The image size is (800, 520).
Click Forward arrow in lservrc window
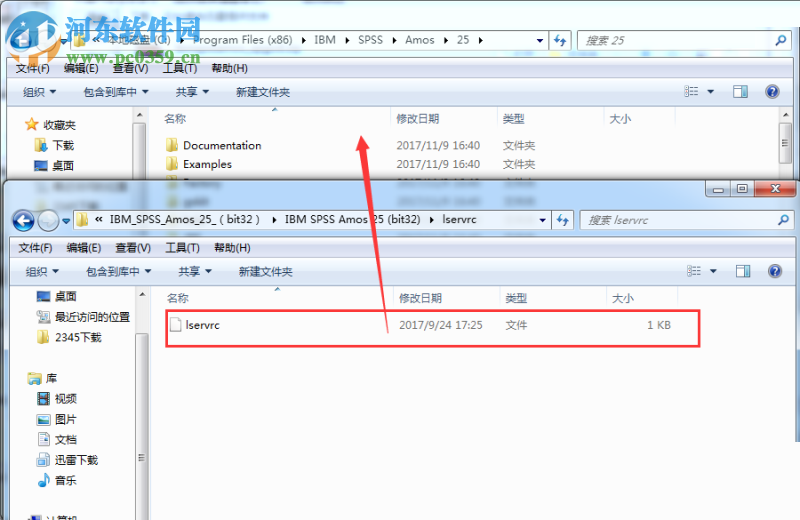point(48,220)
